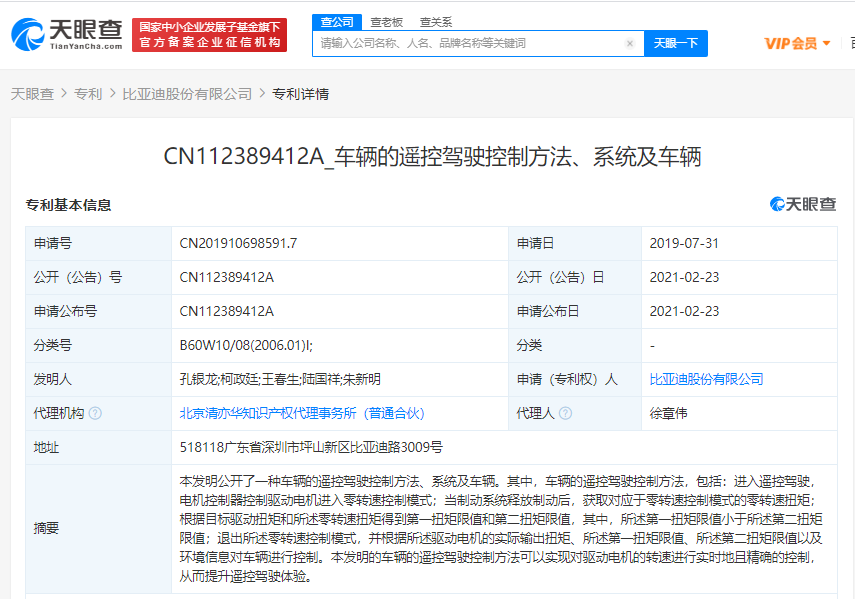The height and width of the screenshot is (599, 855).
Task: Click the 天眼查 watermark logo above the table
Action: 802,204
